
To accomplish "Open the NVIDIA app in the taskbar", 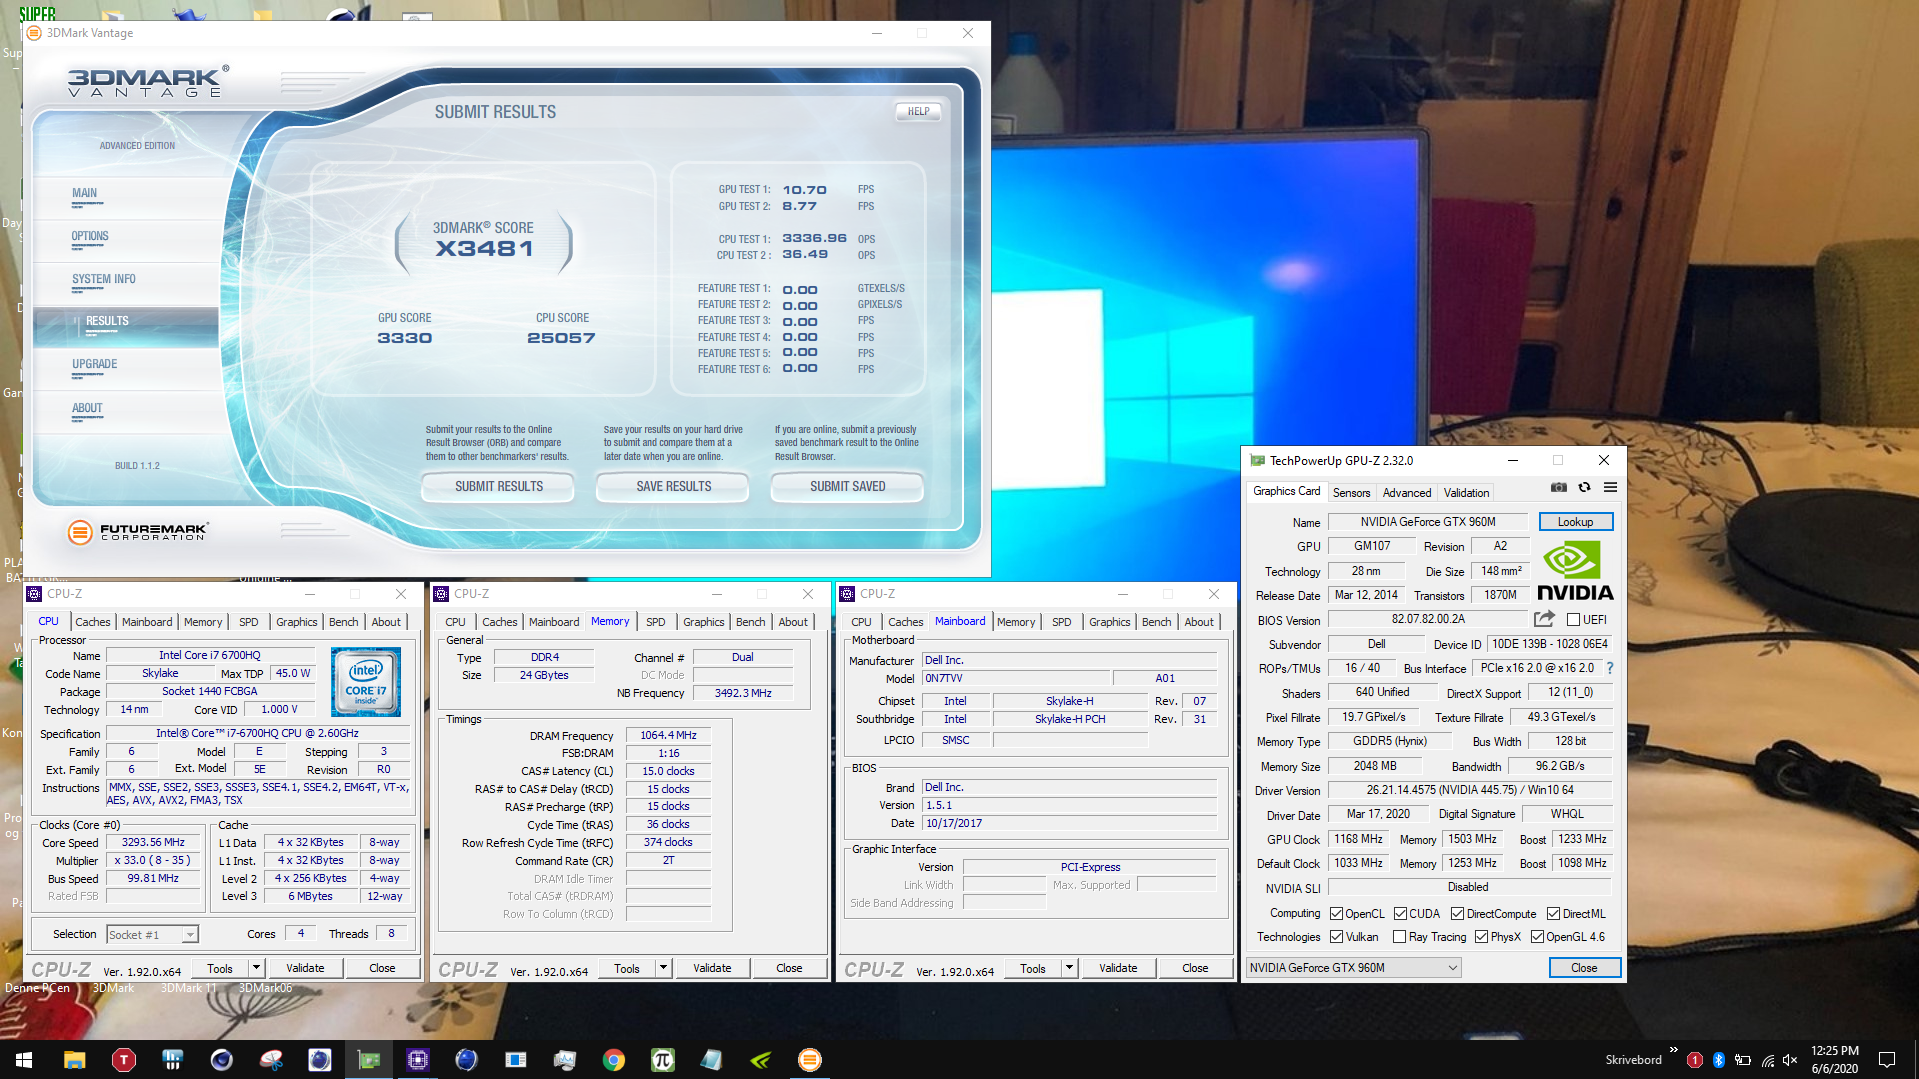I will [761, 1060].
